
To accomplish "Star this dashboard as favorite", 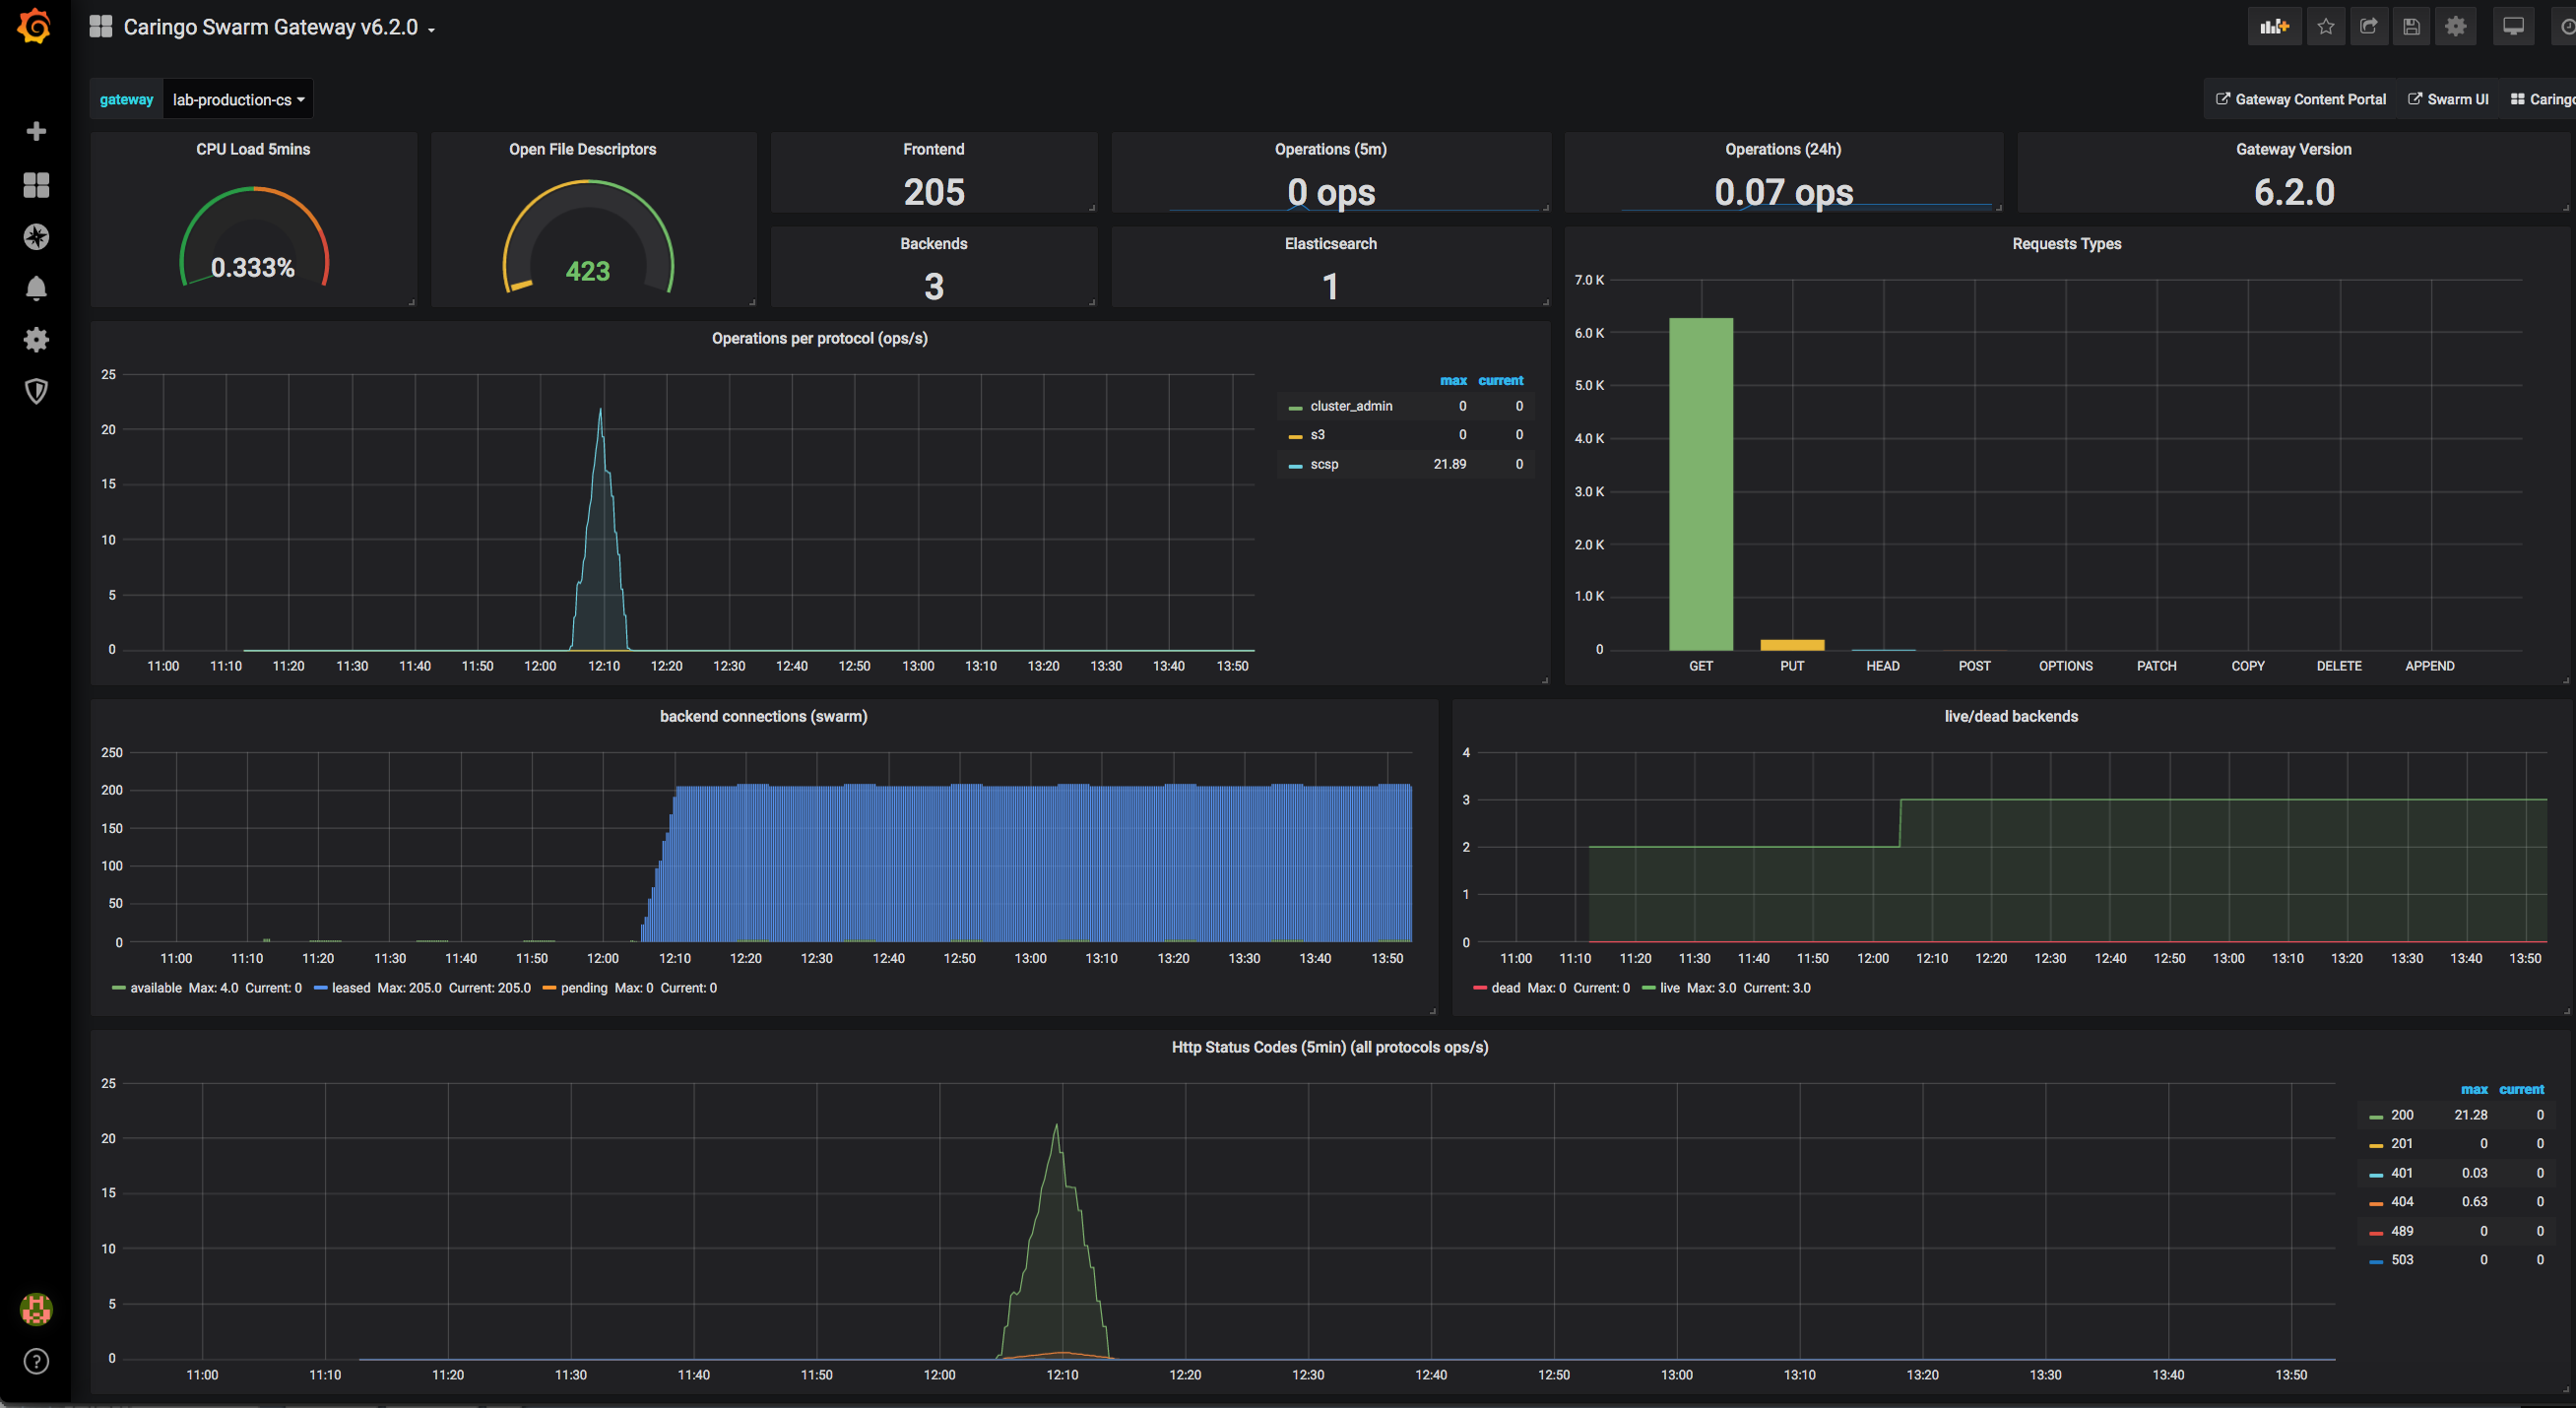I will 2325,27.
